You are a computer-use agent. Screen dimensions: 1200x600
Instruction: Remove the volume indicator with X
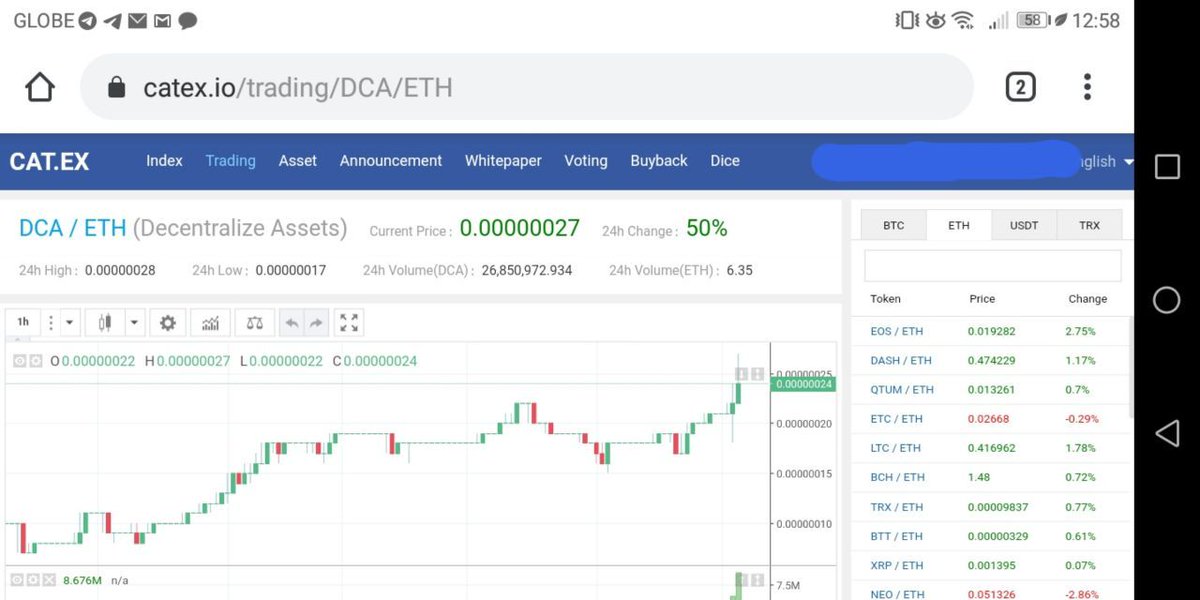(x=50, y=580)
